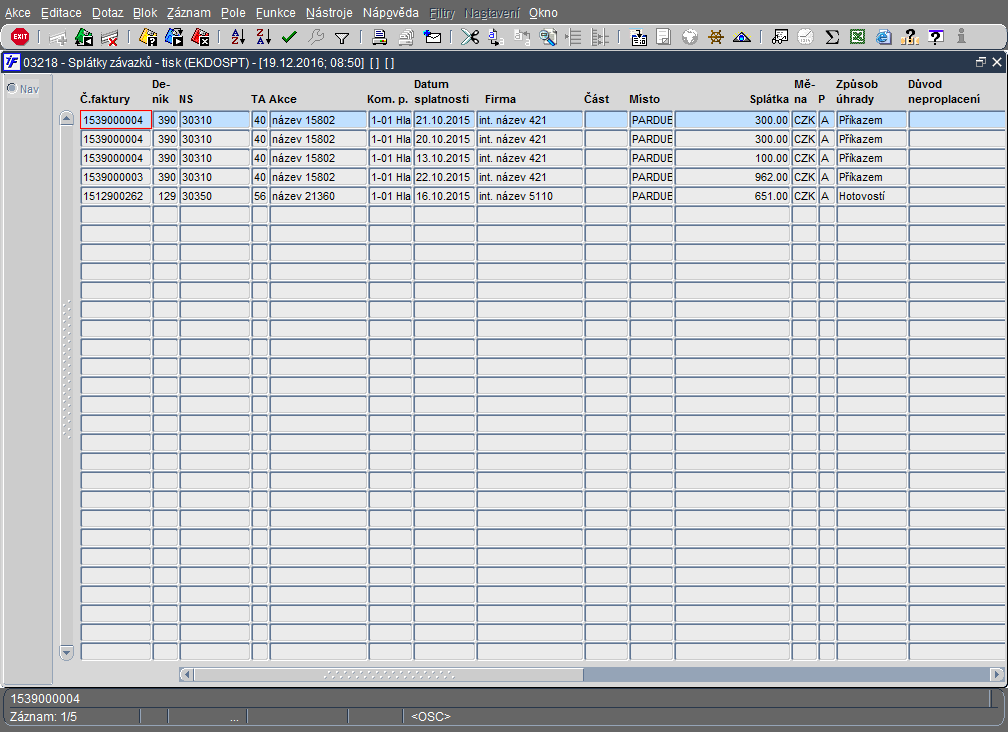Open the Záznam menu
The width and height of the screenshot is (1008, 732).
[x=188, y=13]
